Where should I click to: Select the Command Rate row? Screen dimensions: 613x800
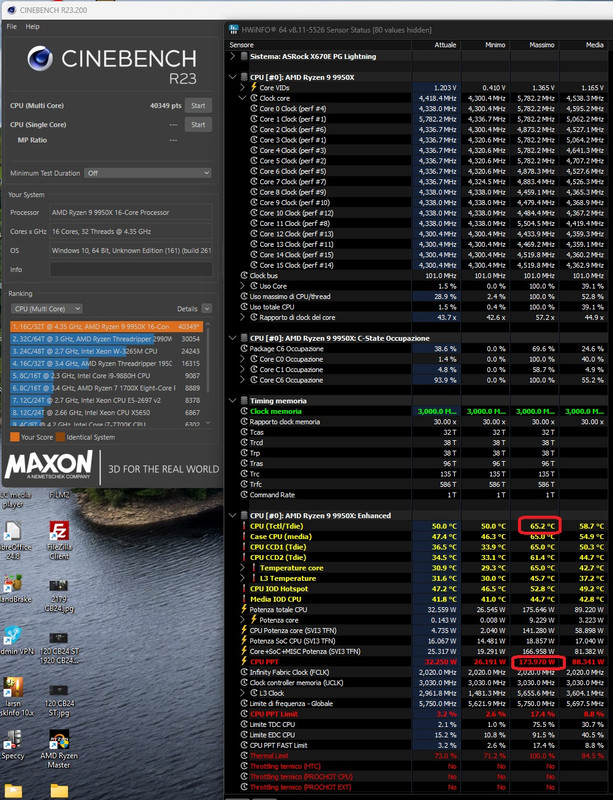click(x=416, y=494)
